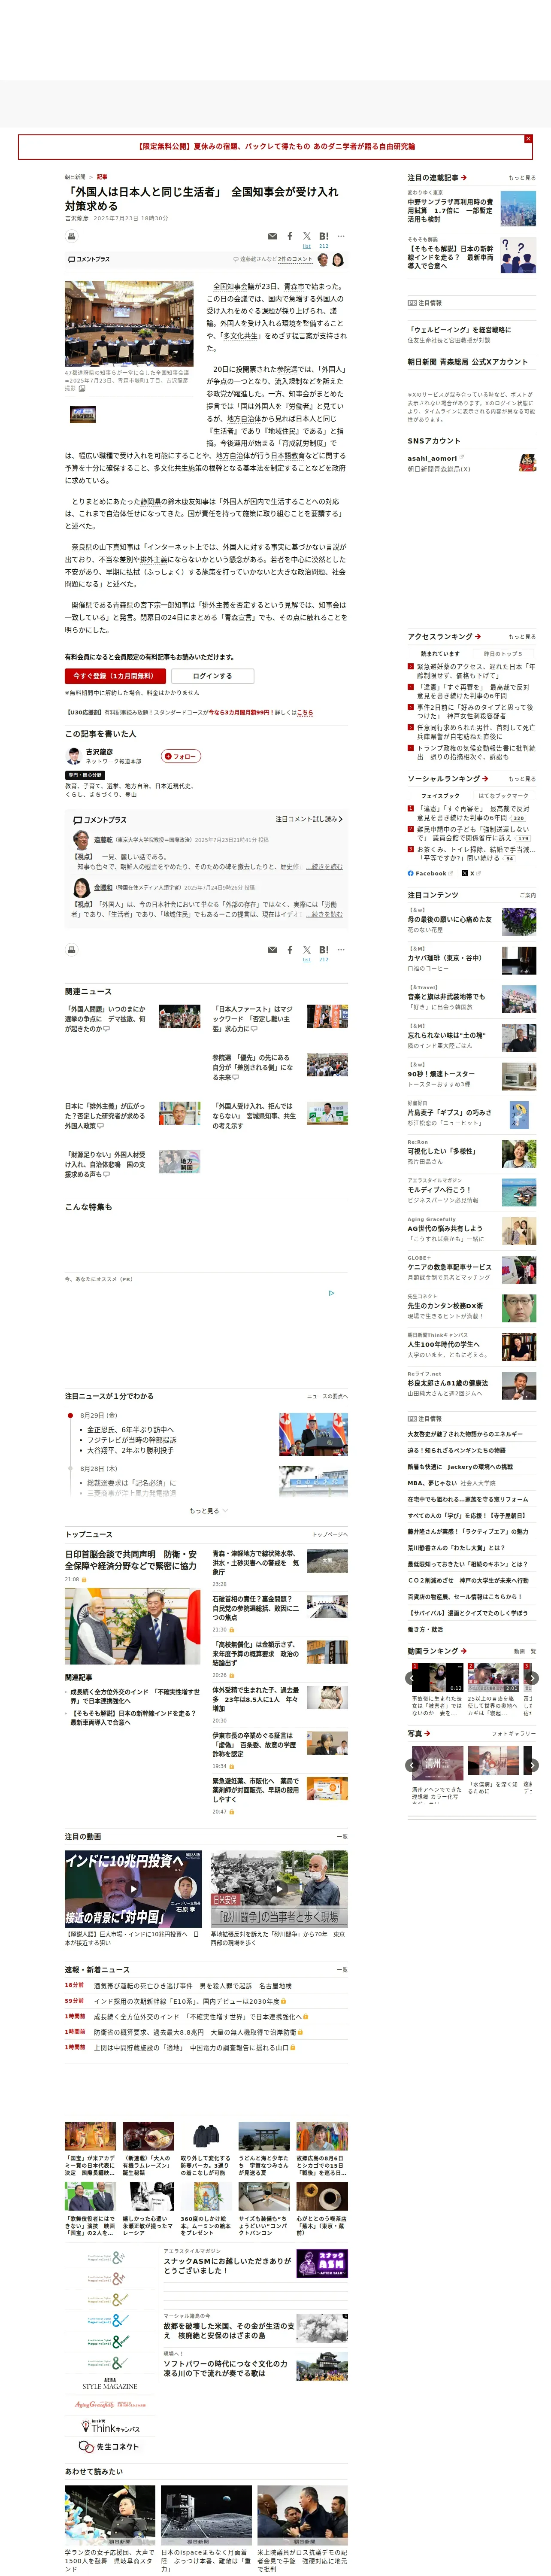The image size is (551, 2576).
Task: Click commenter avatars beside 2件のコメント
Action: pyautogui.click(x=330, y=260)
